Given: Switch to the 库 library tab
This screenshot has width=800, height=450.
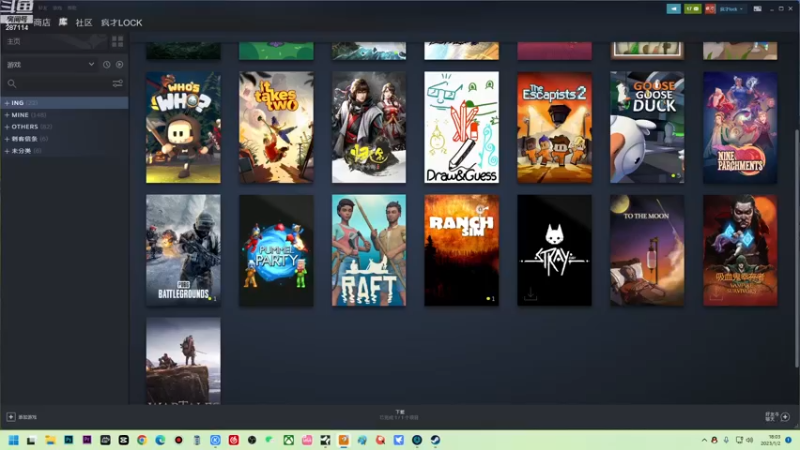Looking at the screenshot, I should click(63, 22).
